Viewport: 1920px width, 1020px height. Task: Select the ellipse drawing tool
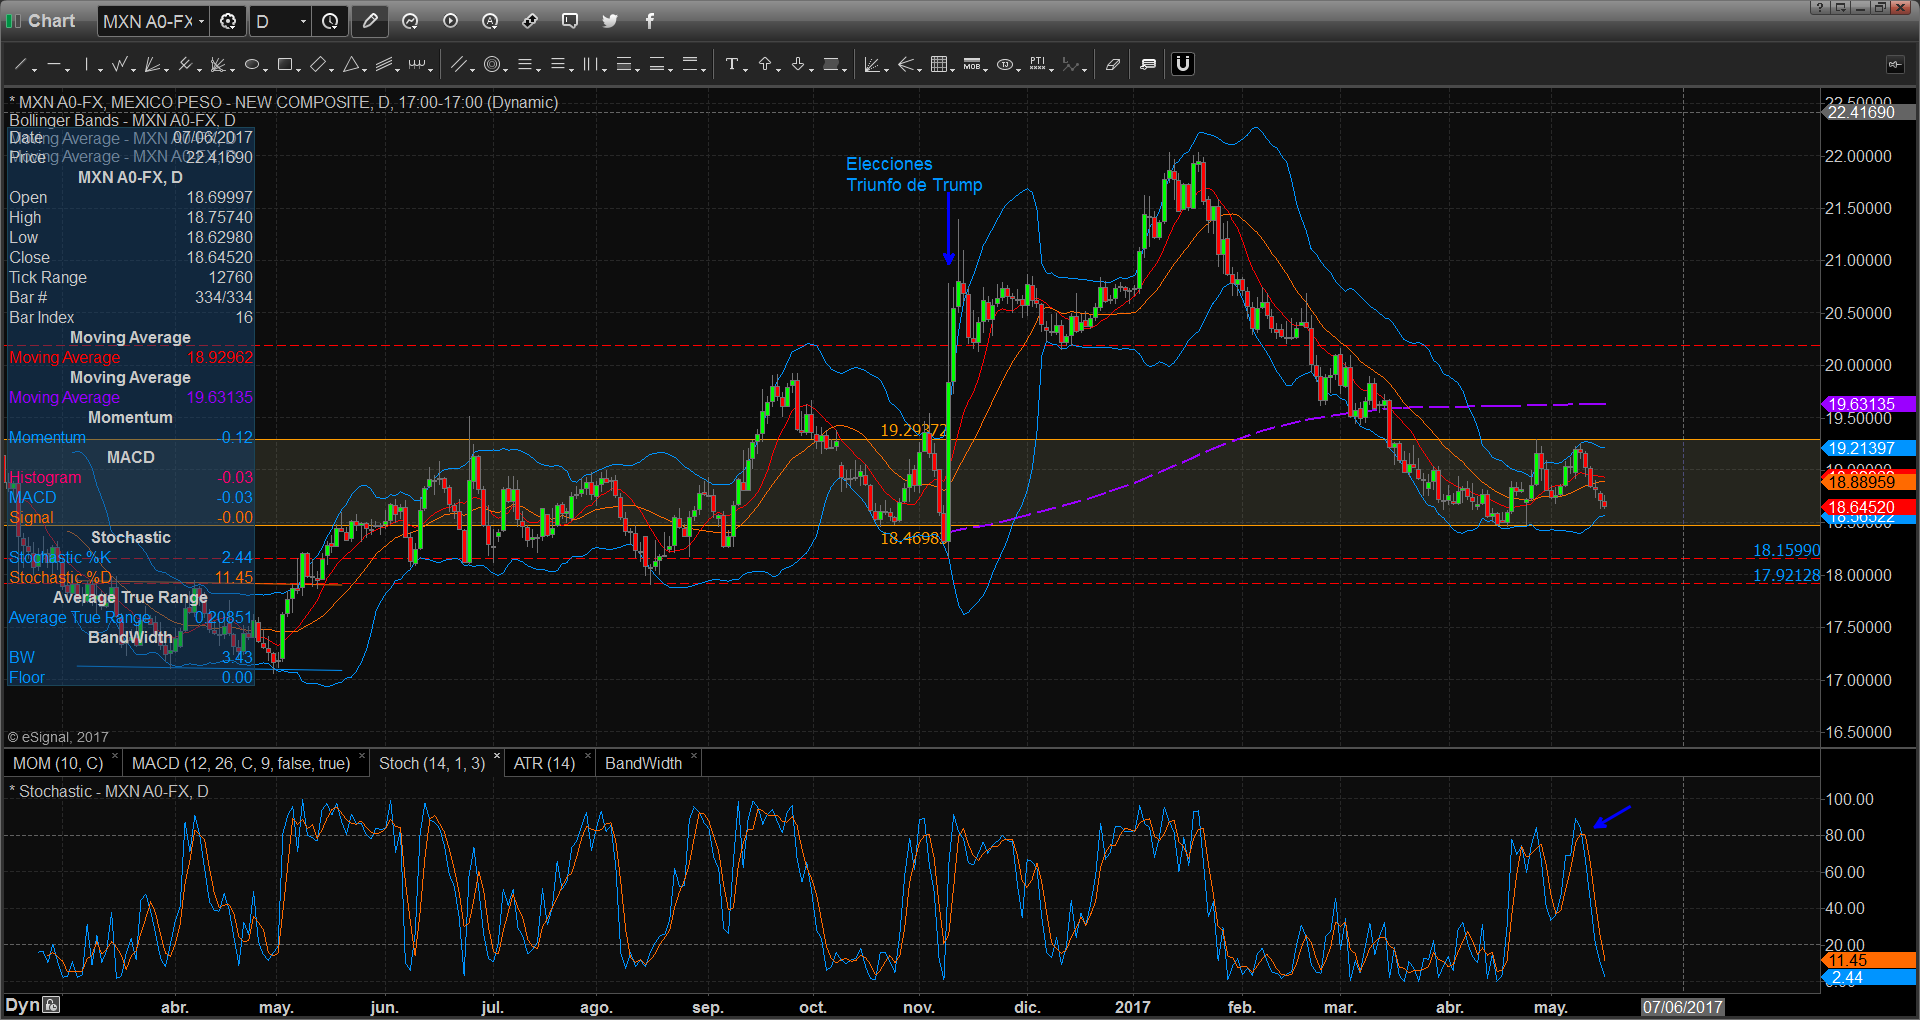pyautogui.click(x=251, y=65)
